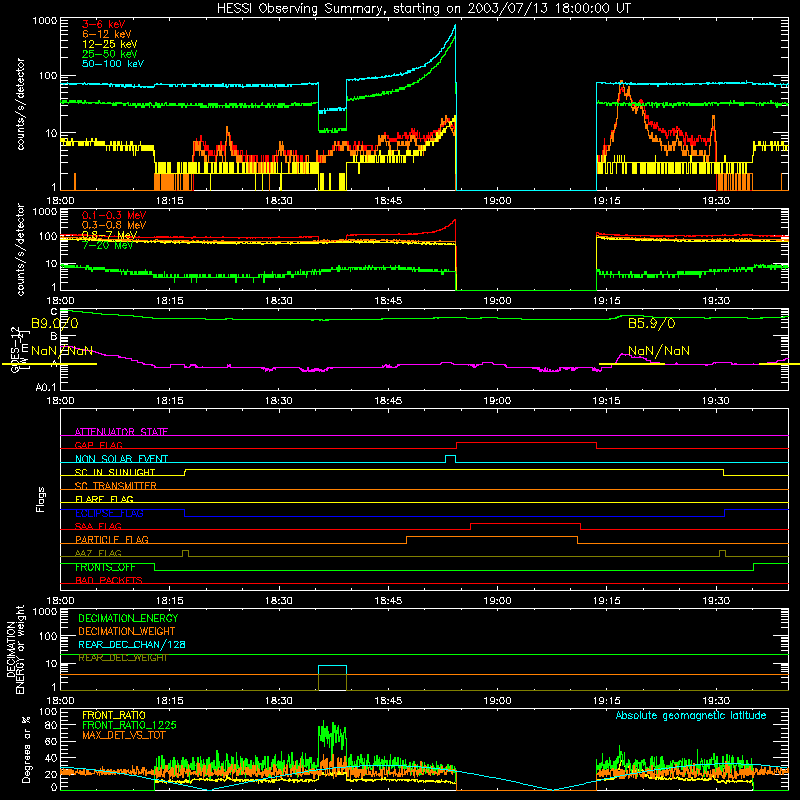800x800 pixels.
Task: Click the FRONT_RATIO_1225 legend label
Action: (x=129, y=726)
